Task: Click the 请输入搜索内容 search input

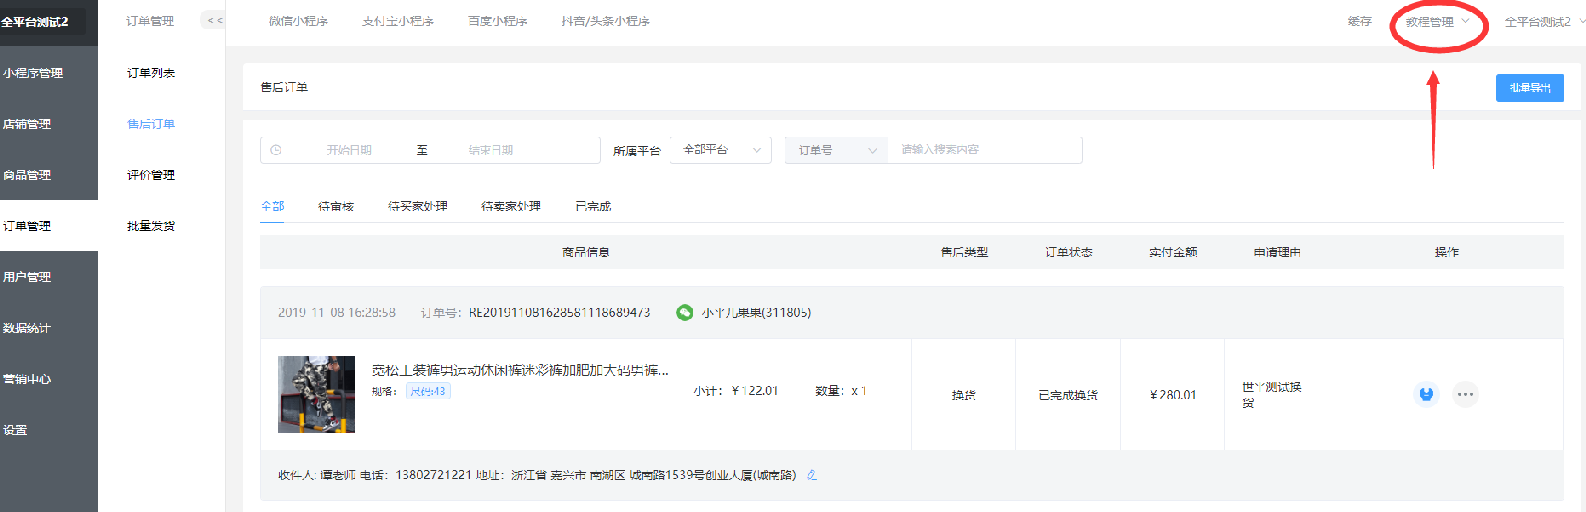Action: pos(985,150)
